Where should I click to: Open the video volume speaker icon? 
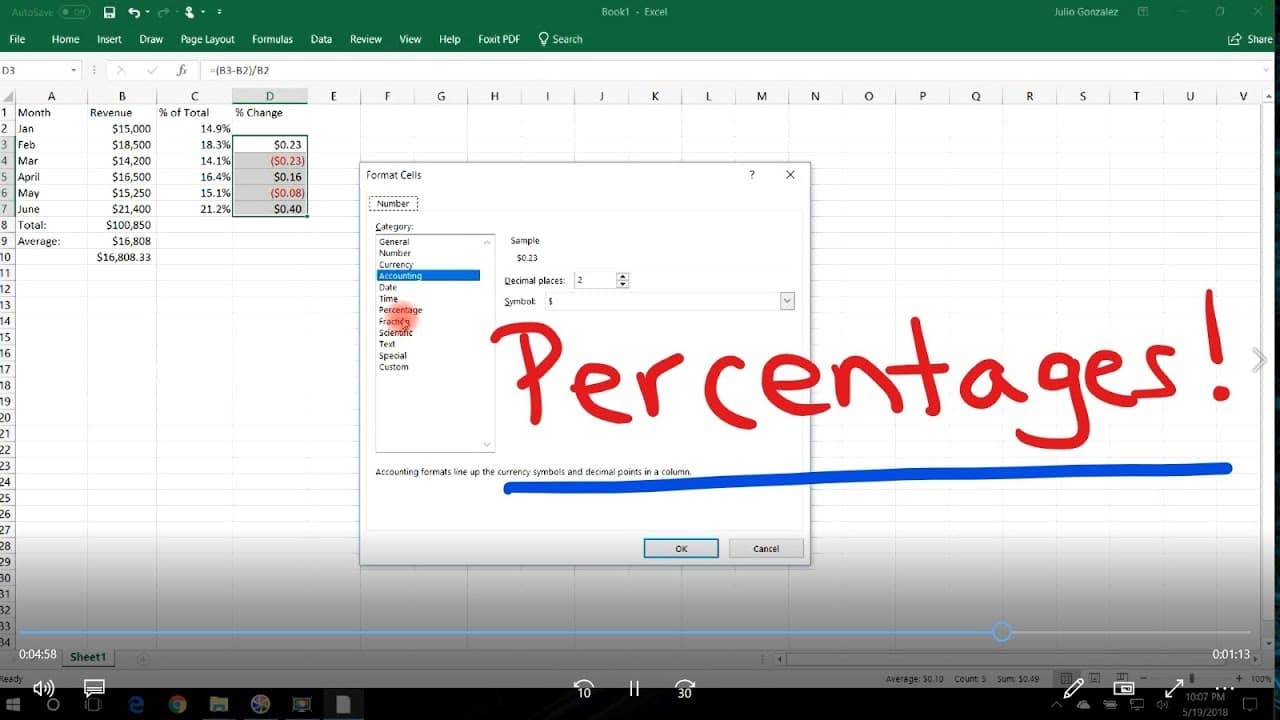[43, 688]
